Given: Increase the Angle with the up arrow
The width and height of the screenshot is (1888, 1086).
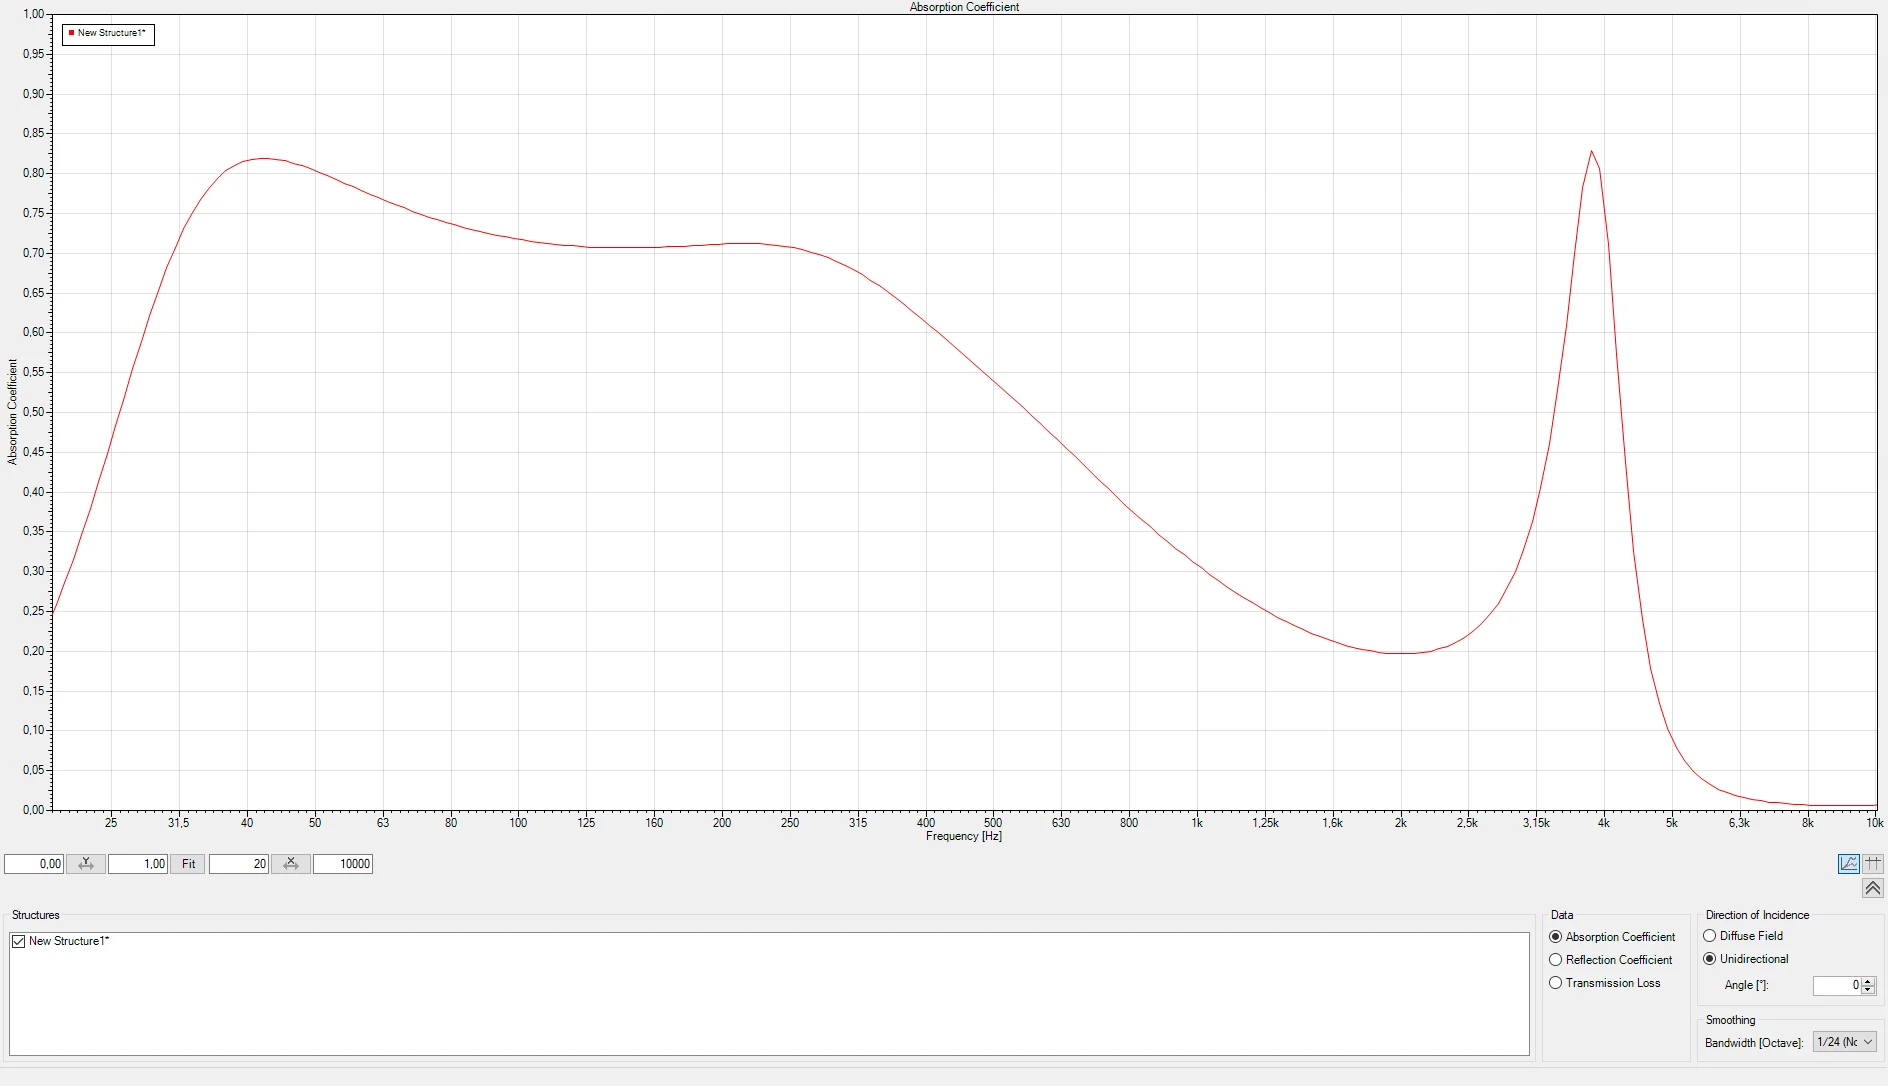Looking at the screenshot, I should click(1868, 981).
